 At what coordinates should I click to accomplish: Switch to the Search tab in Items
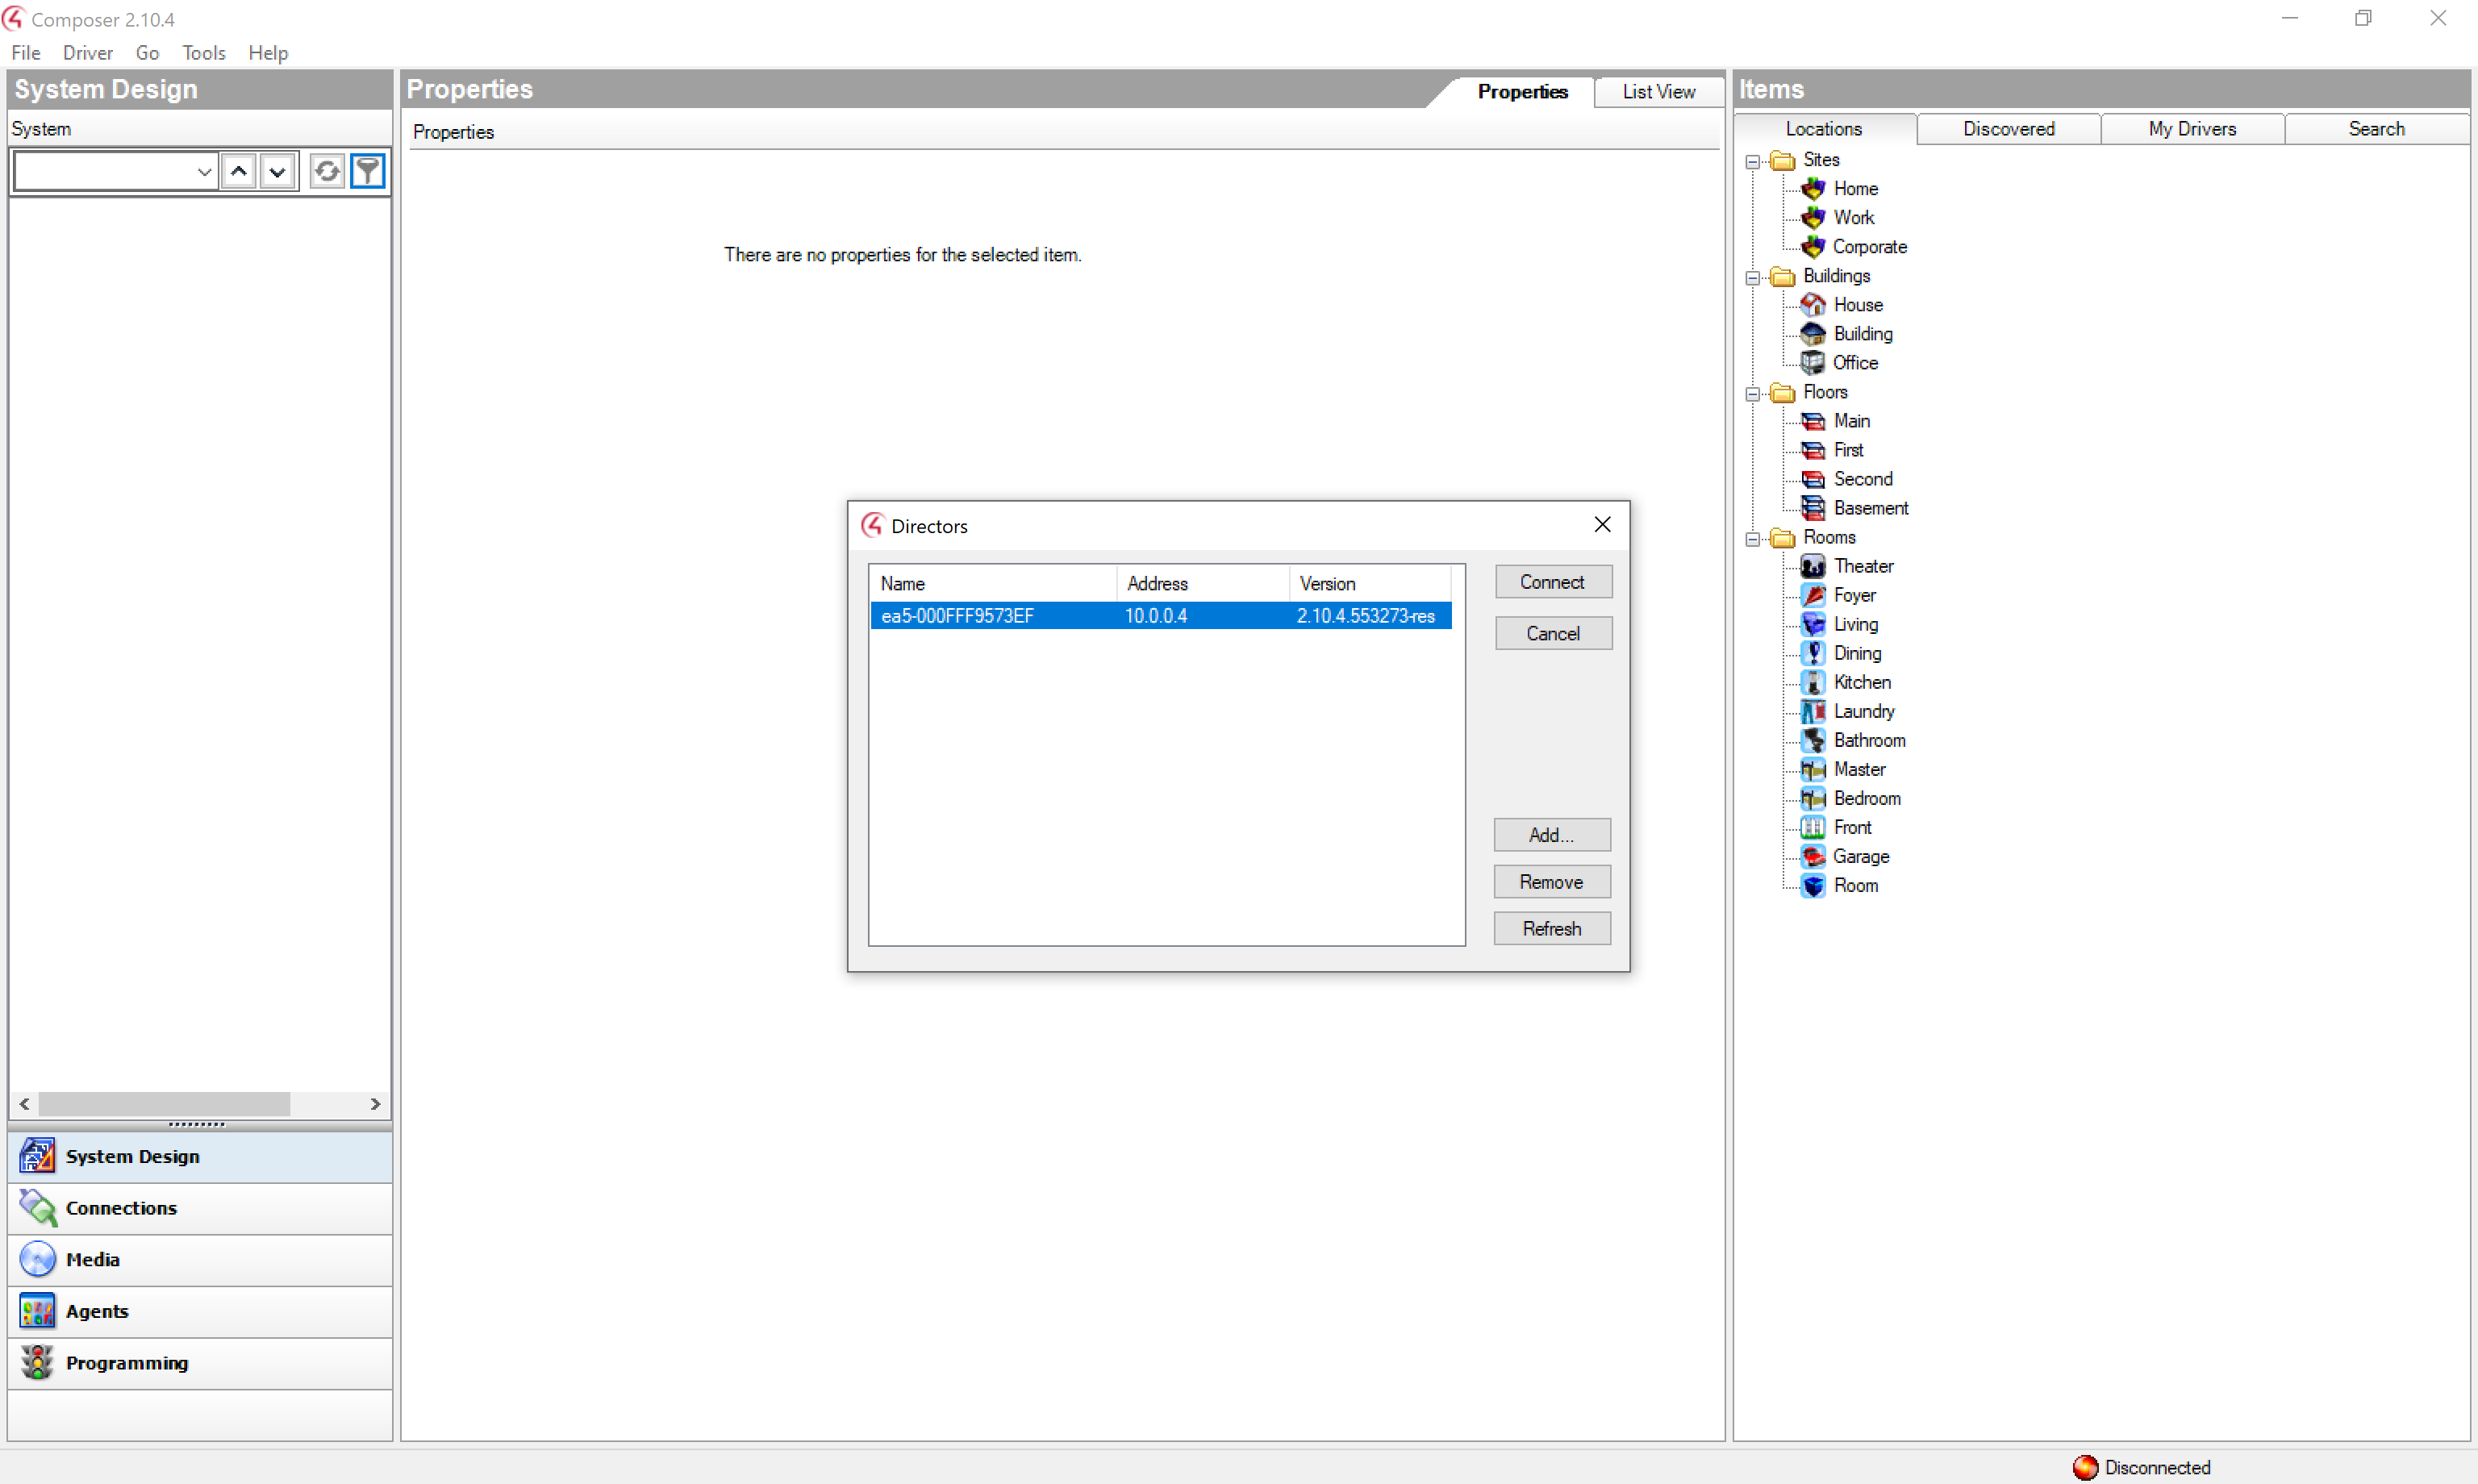pyautogui.click(x=2376, y=129)
